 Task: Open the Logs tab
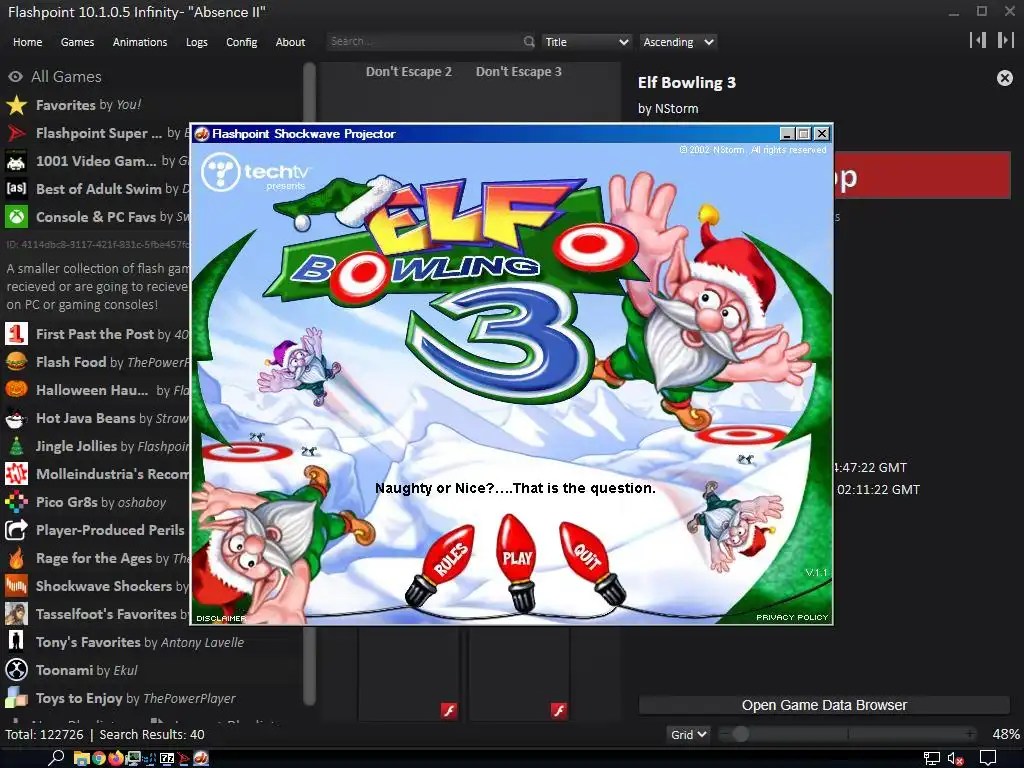pyautogui.click(x=197, y=42)
